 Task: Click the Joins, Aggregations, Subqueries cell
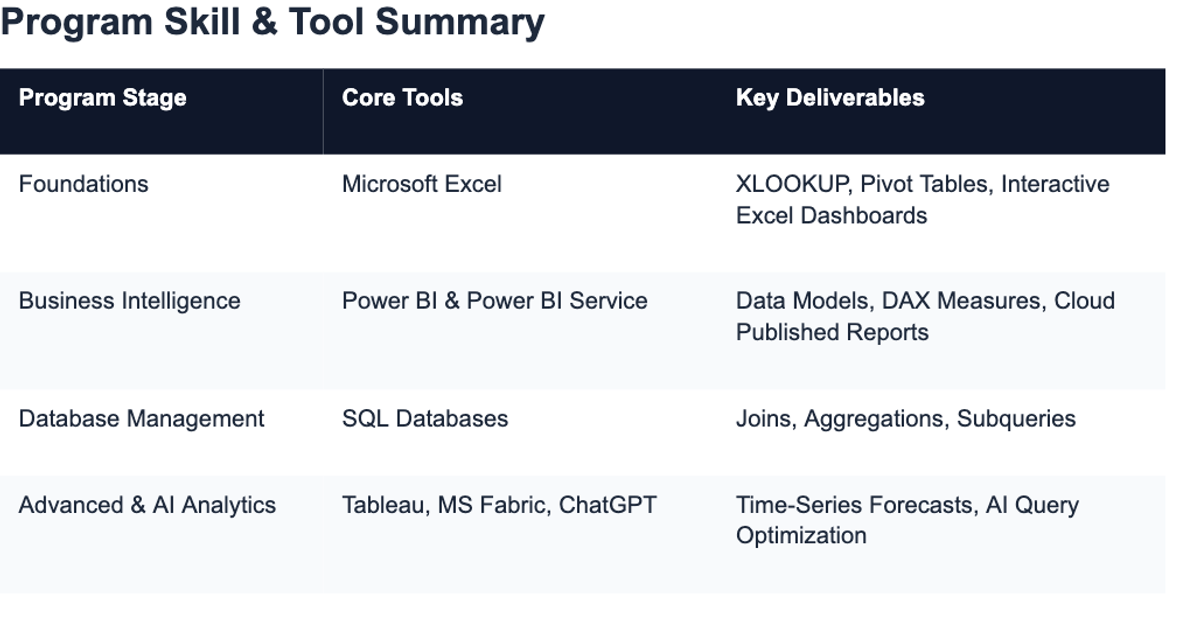941,433
